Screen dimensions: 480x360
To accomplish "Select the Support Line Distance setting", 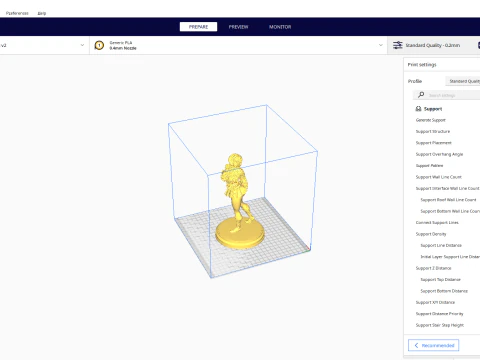I will tap(441, 245).
